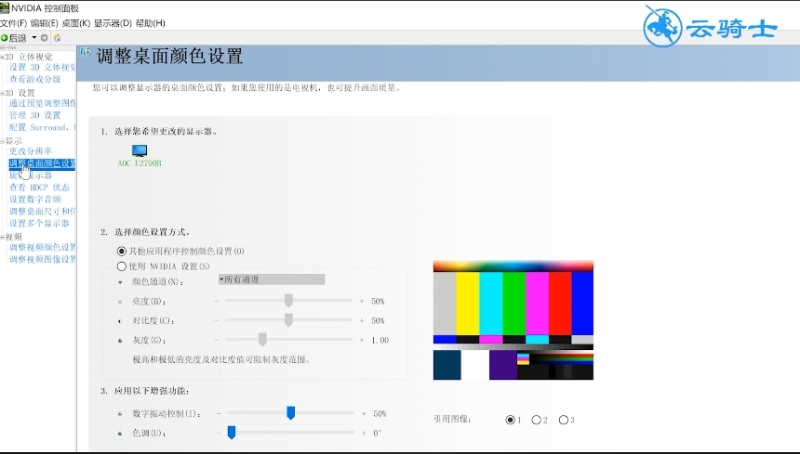Open 旋转显示器 tree item
The width and height of the screenshot is (800, 454).
click(x=31, y=175)
